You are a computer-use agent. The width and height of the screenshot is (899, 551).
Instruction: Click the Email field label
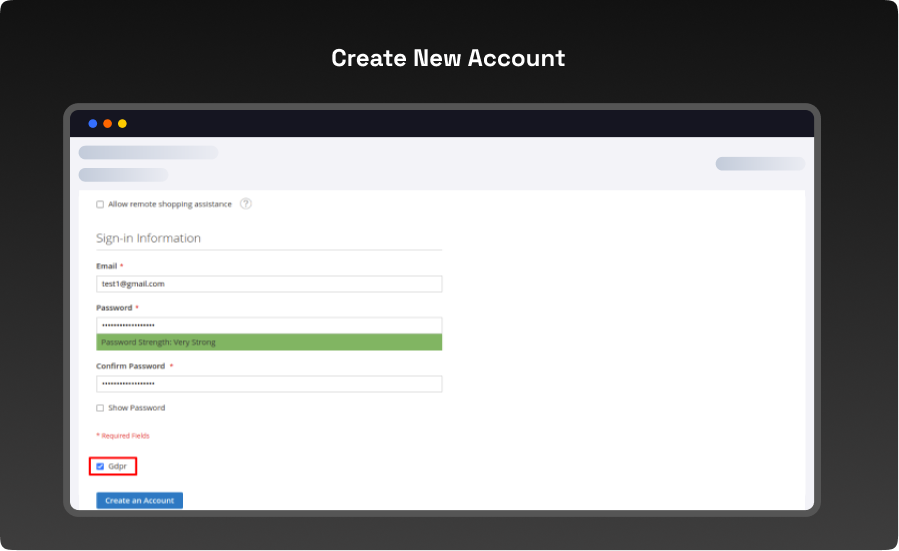pyautogui.click(x=106, y=266)
